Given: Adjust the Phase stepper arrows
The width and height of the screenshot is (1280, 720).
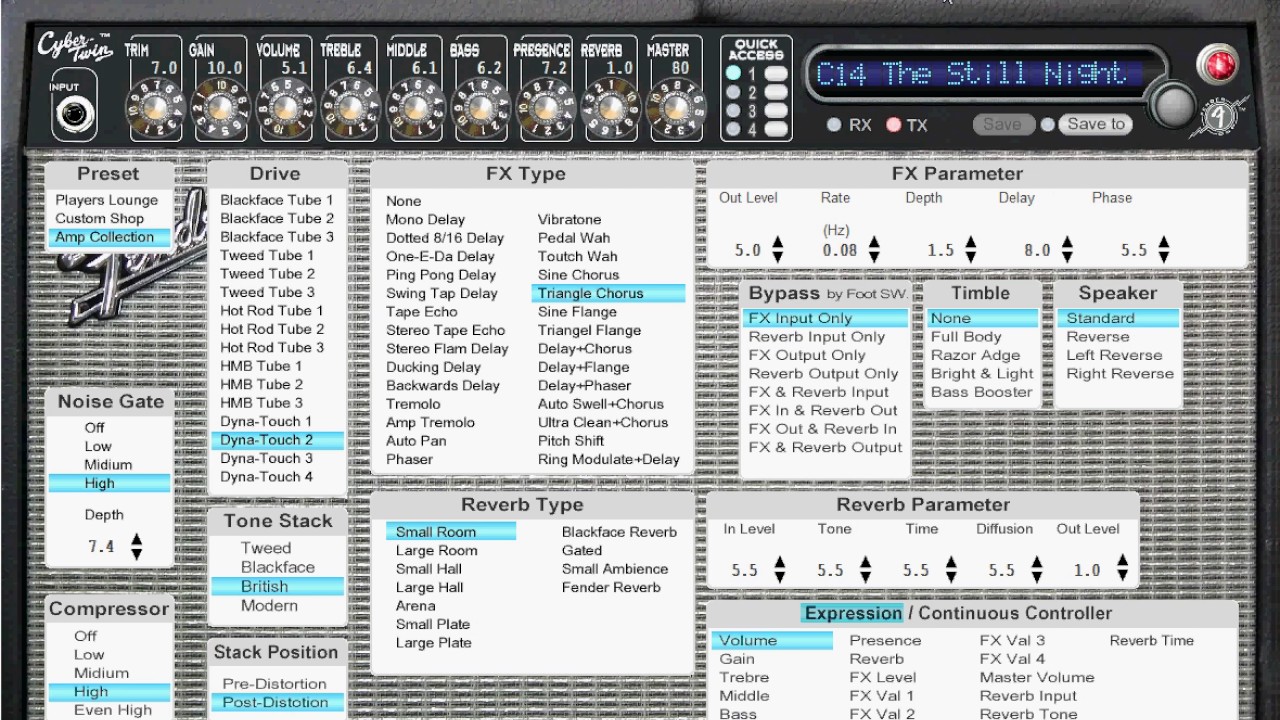Looking at the screenshot, I should [x=1163, y=250].
